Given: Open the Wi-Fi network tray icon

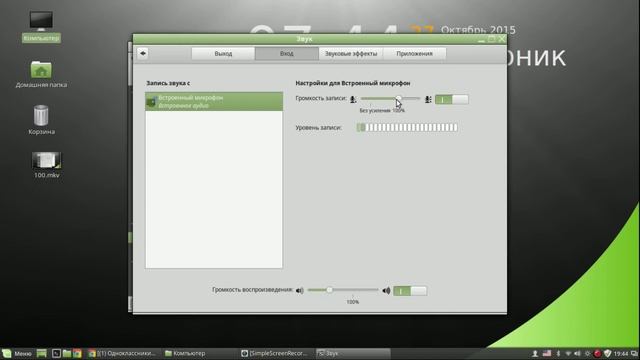Looking at the screenshot, I should (568, 353).
